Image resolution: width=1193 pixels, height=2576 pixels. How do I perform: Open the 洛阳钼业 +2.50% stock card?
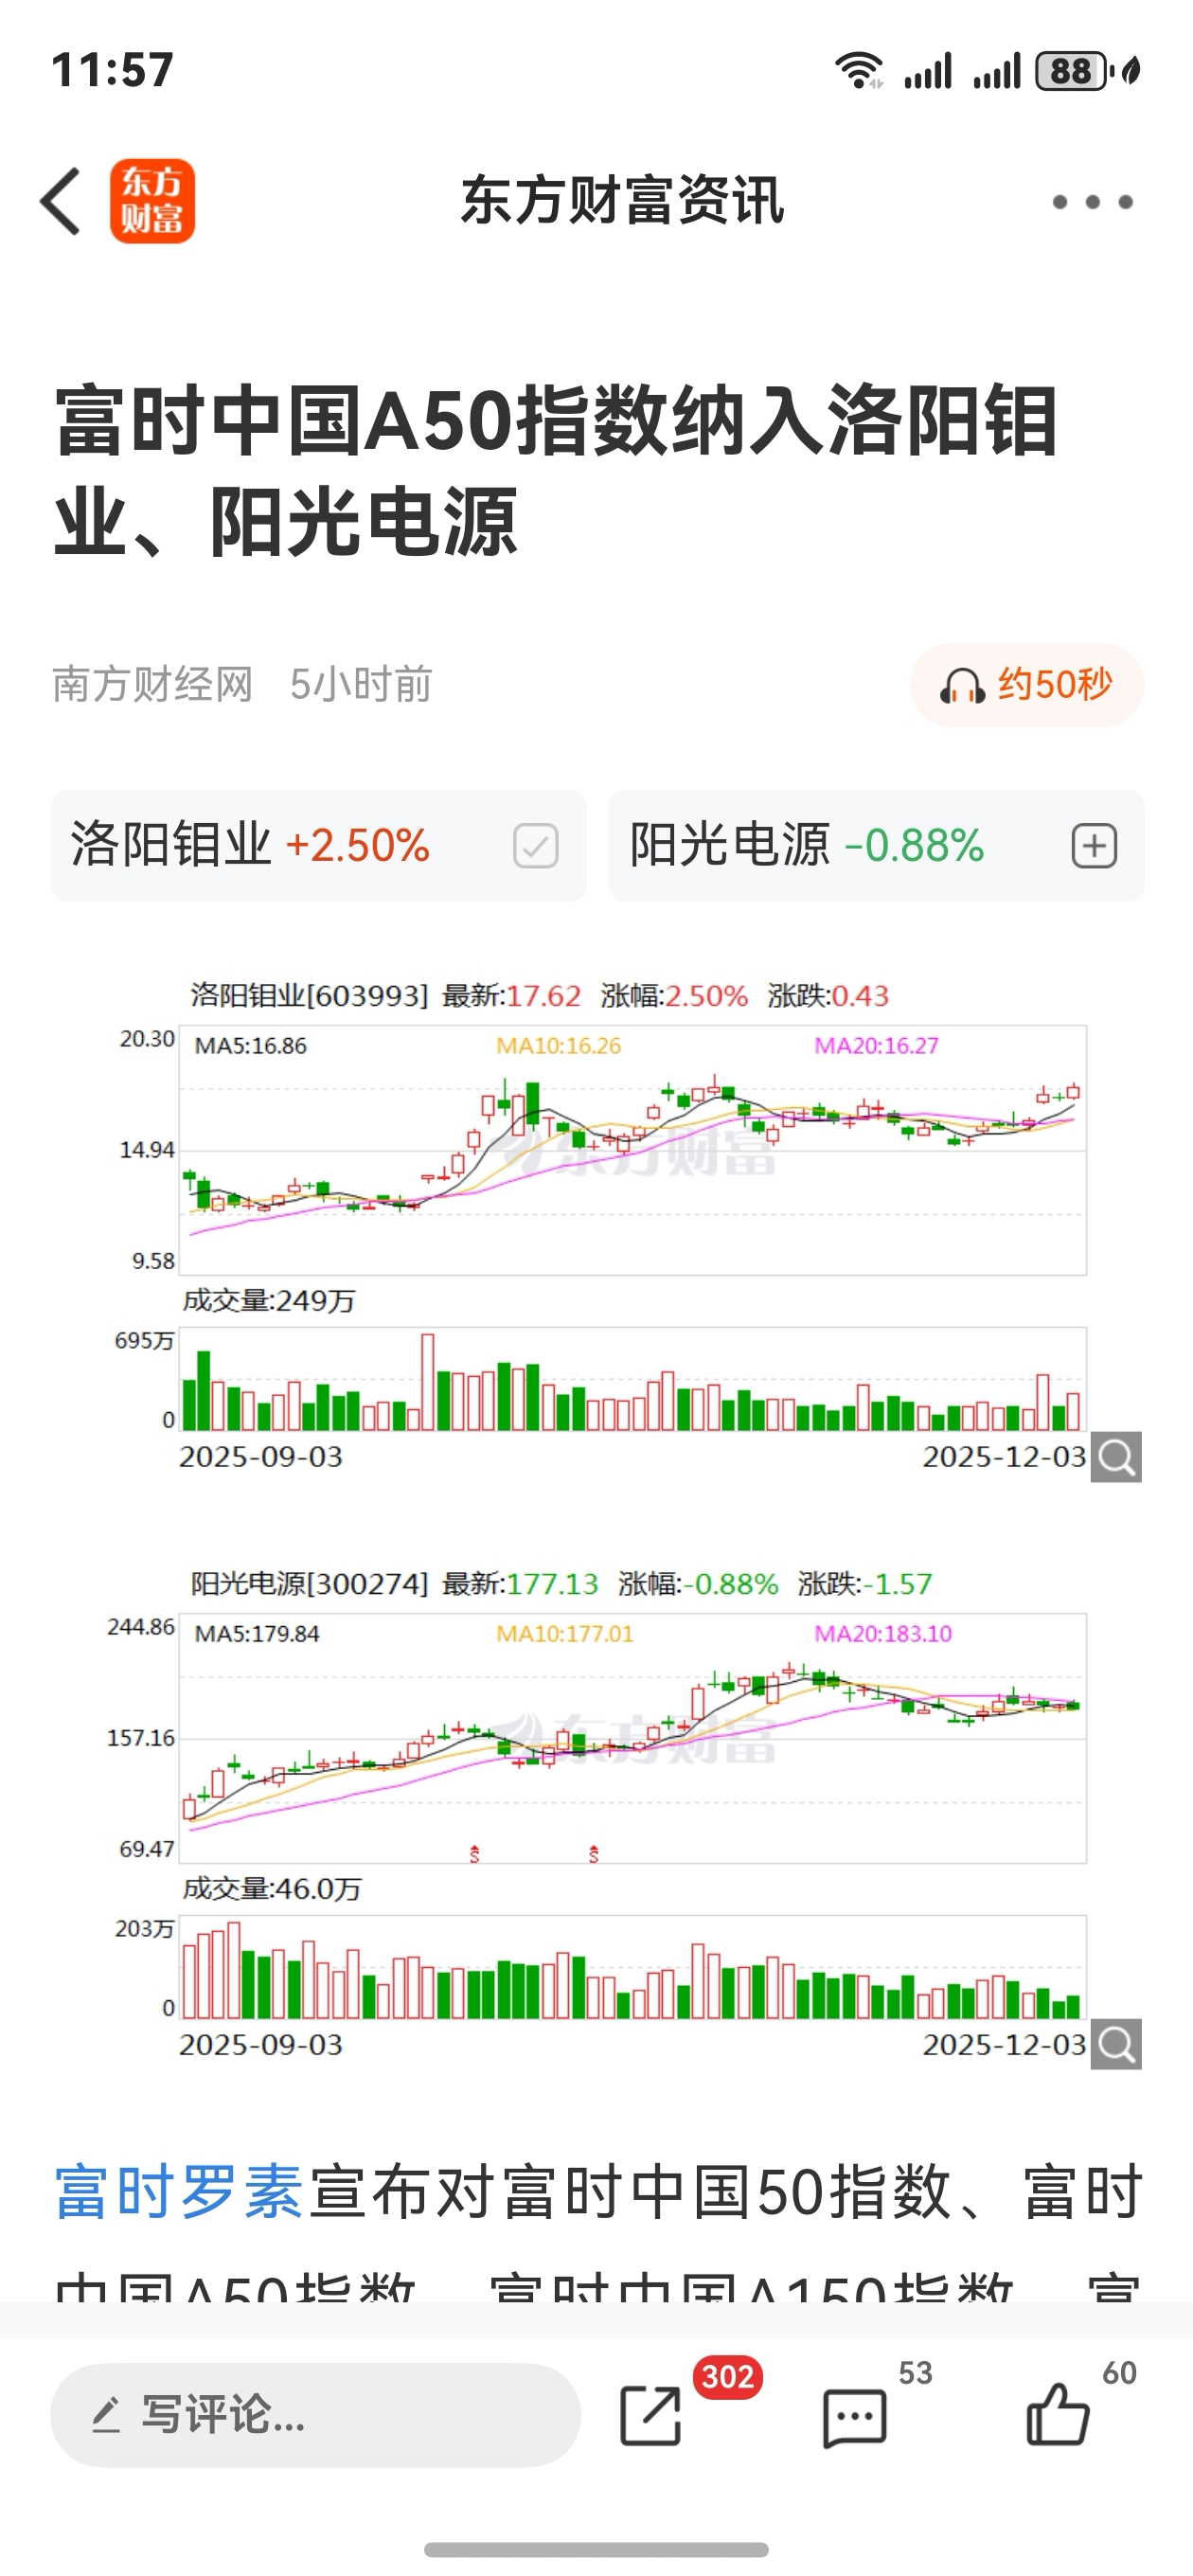point(319,846)
